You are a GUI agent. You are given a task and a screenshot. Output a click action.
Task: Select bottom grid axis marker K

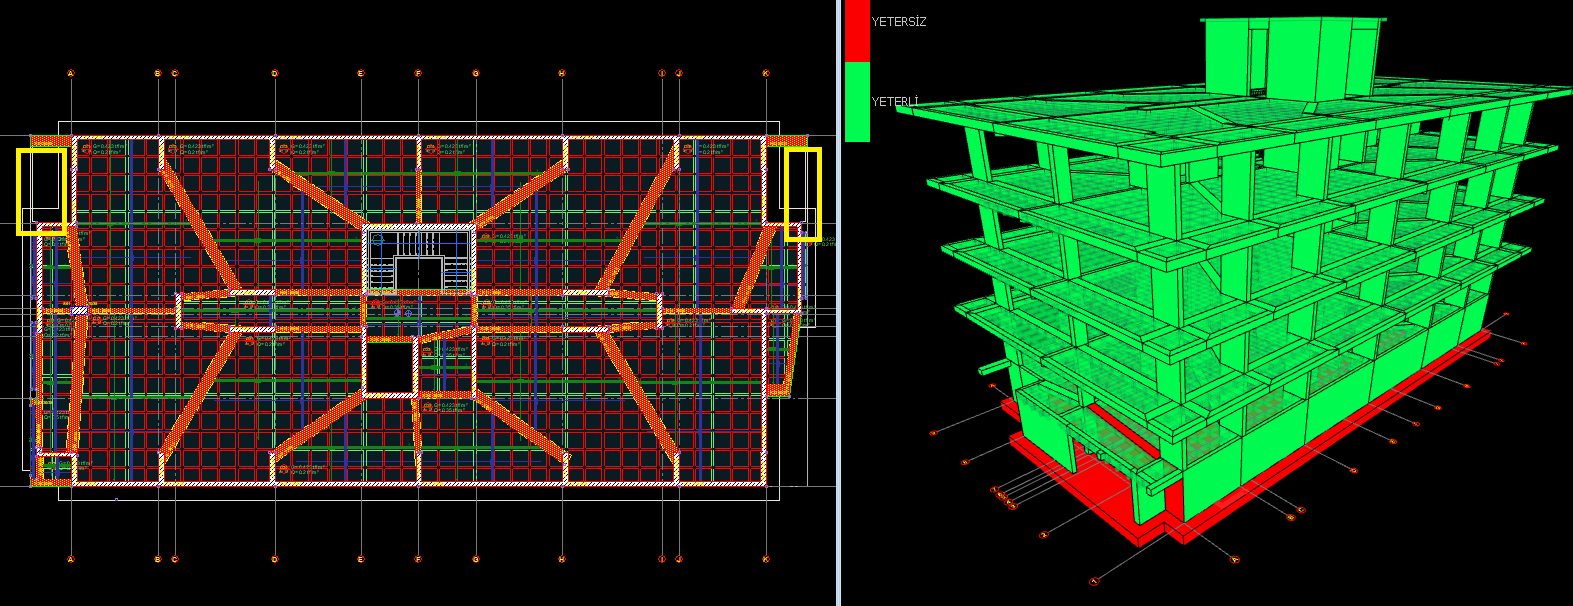(766, 559)
